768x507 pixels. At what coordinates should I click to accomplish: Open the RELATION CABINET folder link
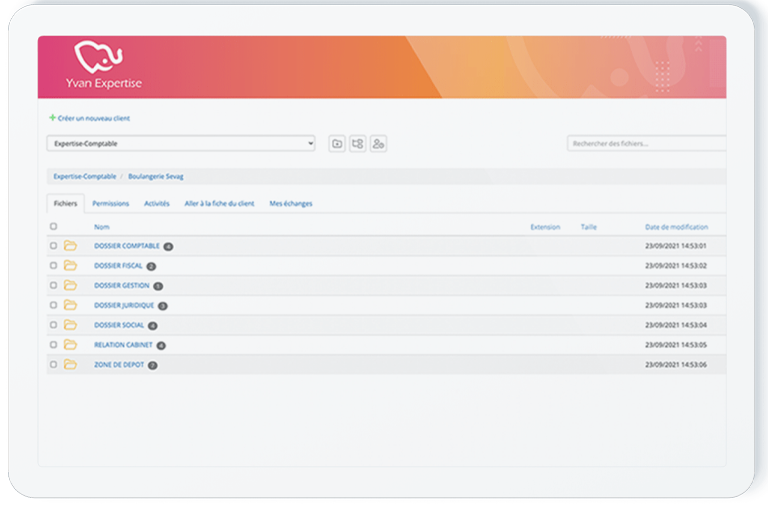coord(123,344)
